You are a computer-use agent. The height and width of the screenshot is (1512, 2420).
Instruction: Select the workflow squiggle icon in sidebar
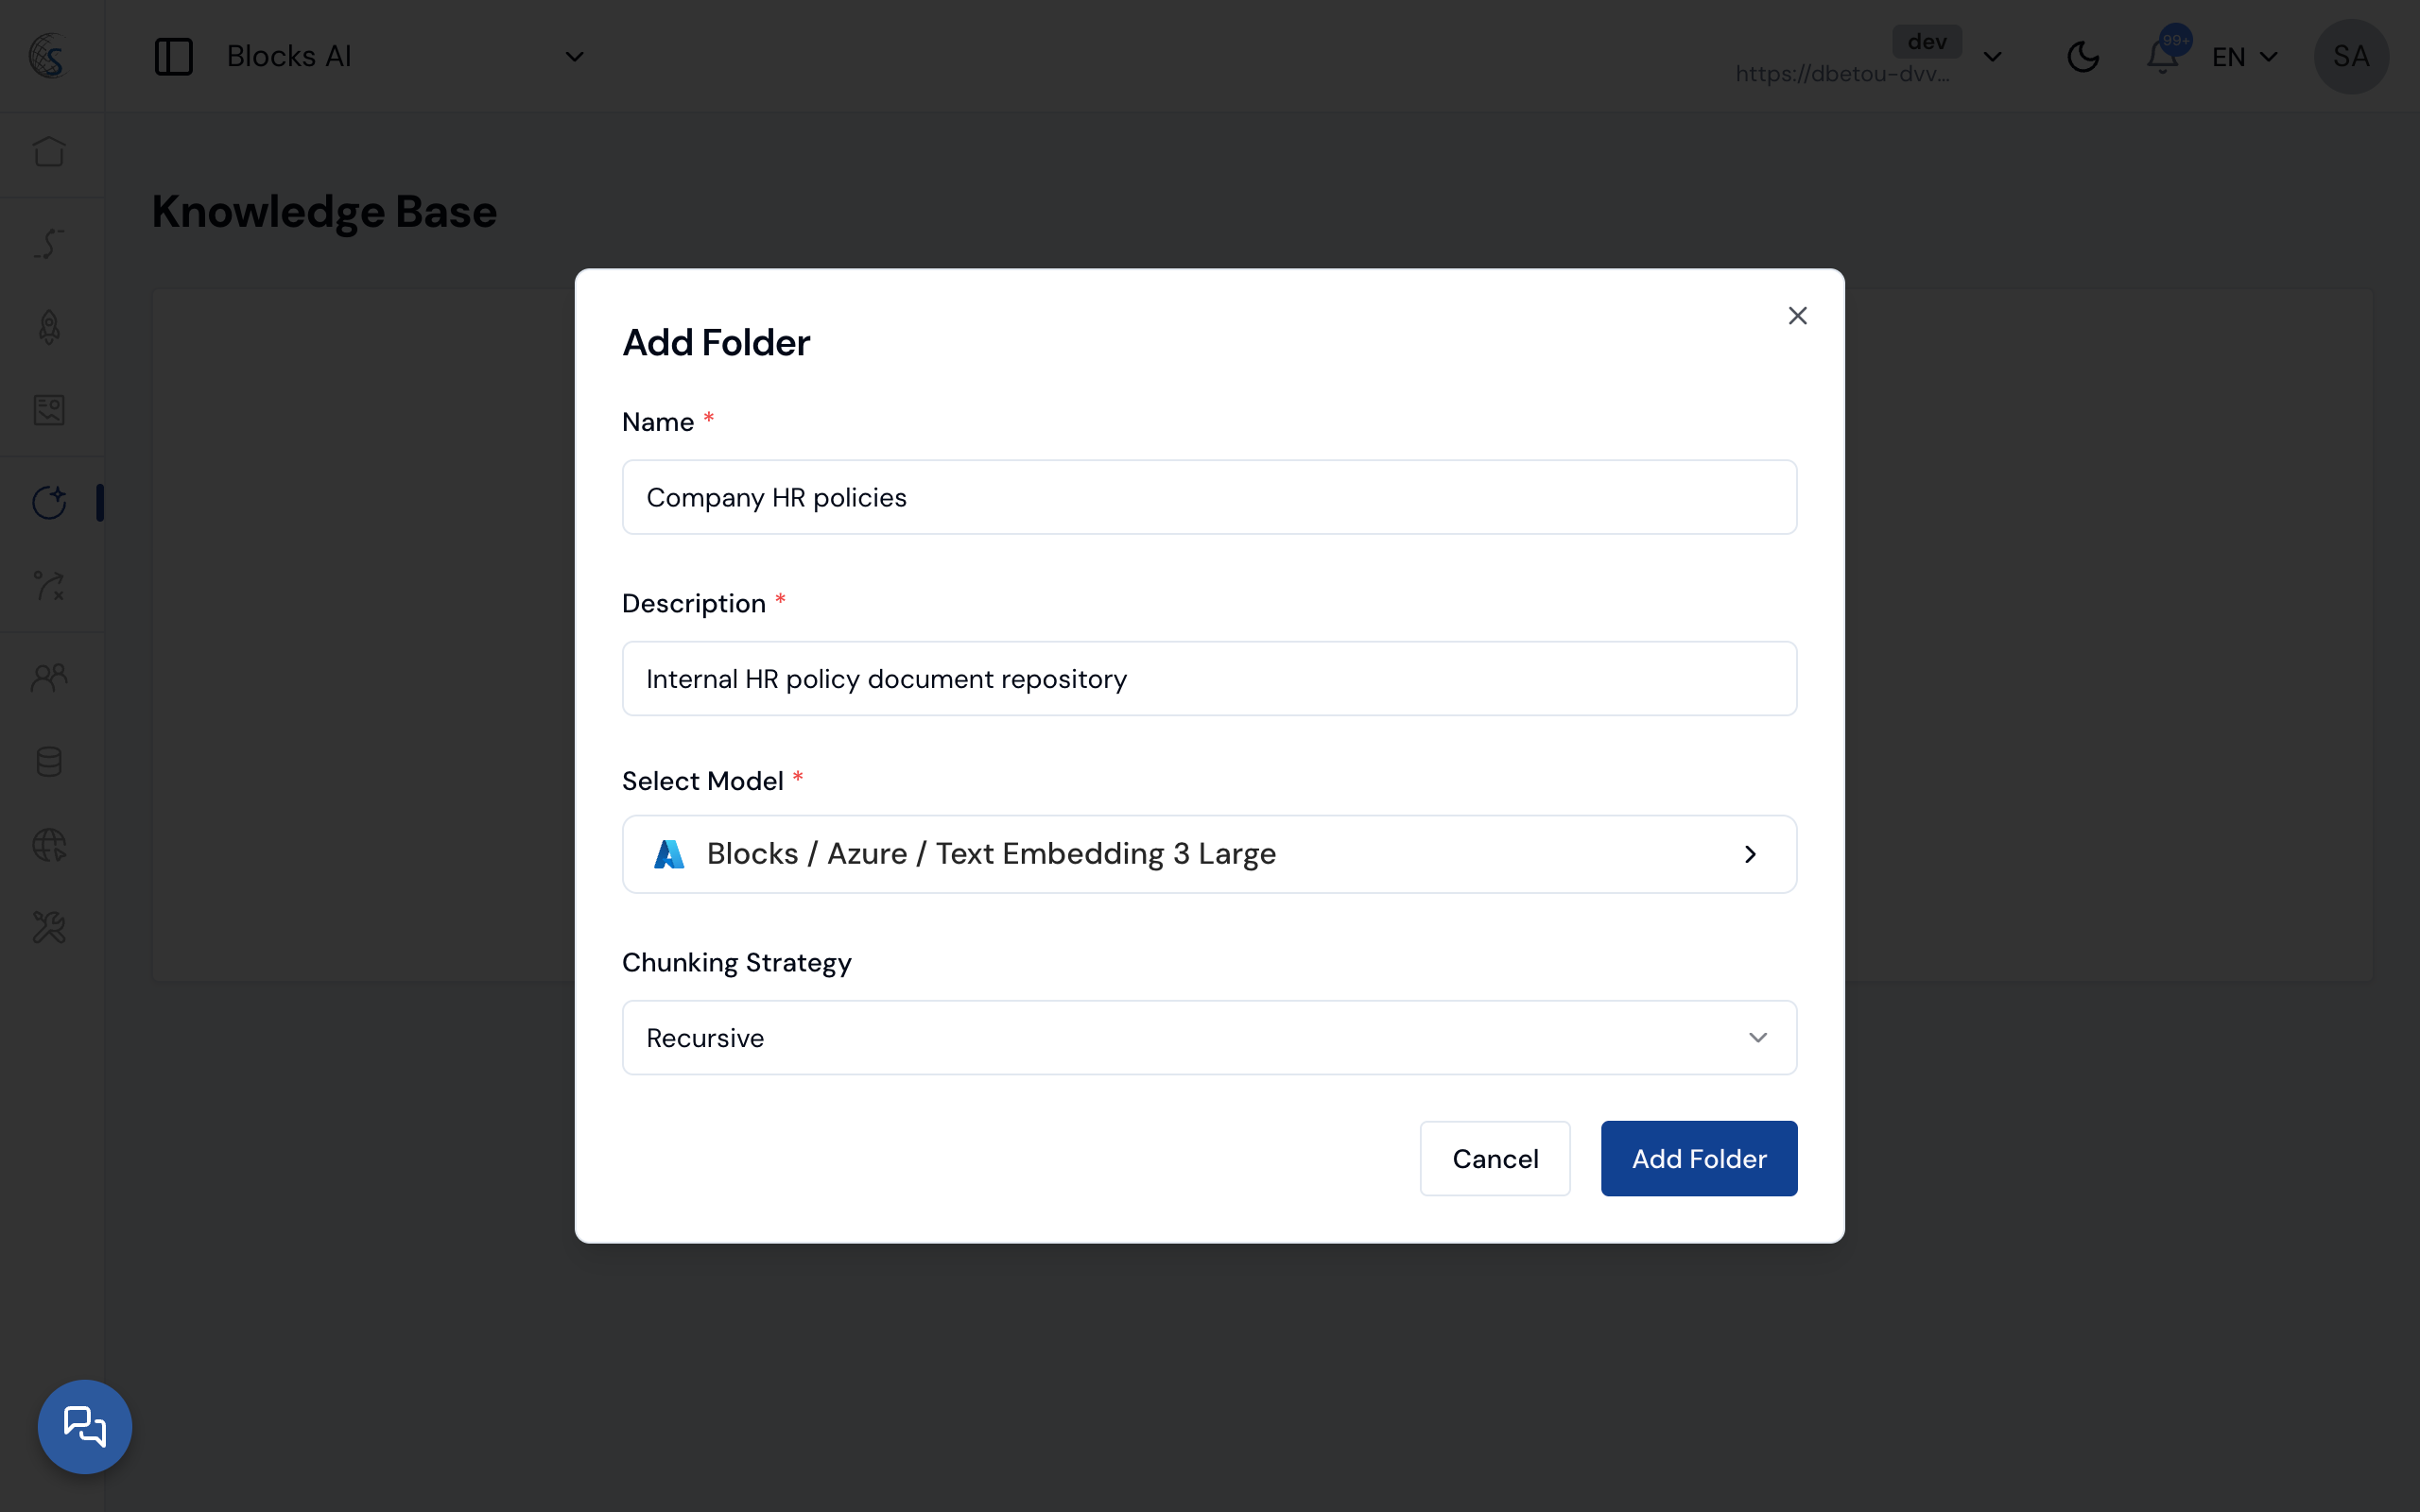click(49, 243)
